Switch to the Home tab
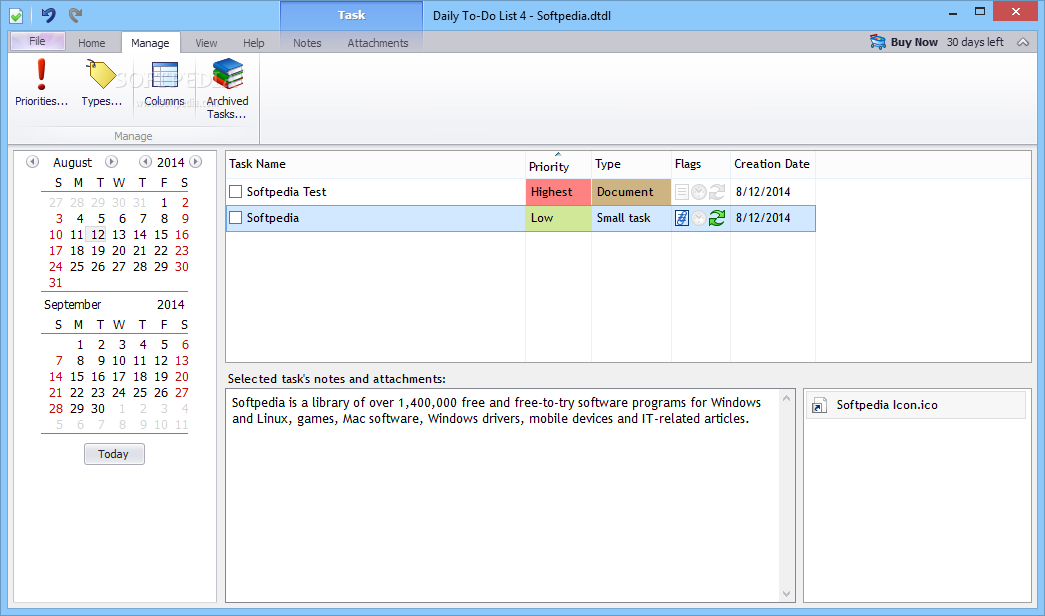The height and width of the screenshot is (616, 1045). point(91,43)
